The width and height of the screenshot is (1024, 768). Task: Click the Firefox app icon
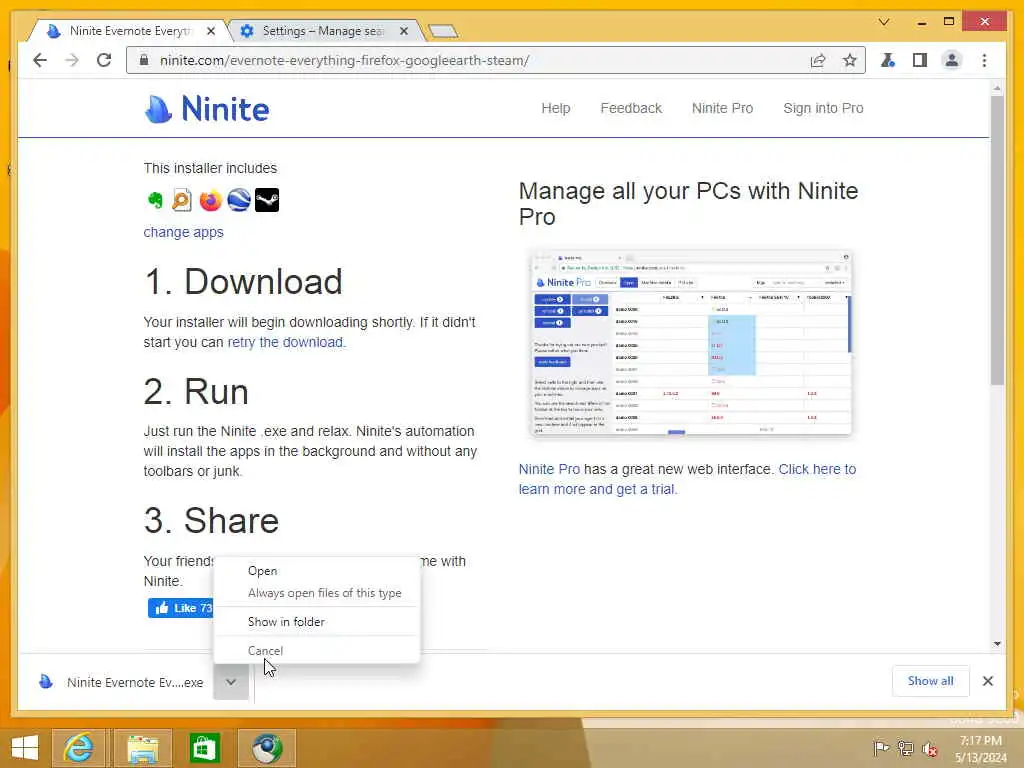click(210, 200)
